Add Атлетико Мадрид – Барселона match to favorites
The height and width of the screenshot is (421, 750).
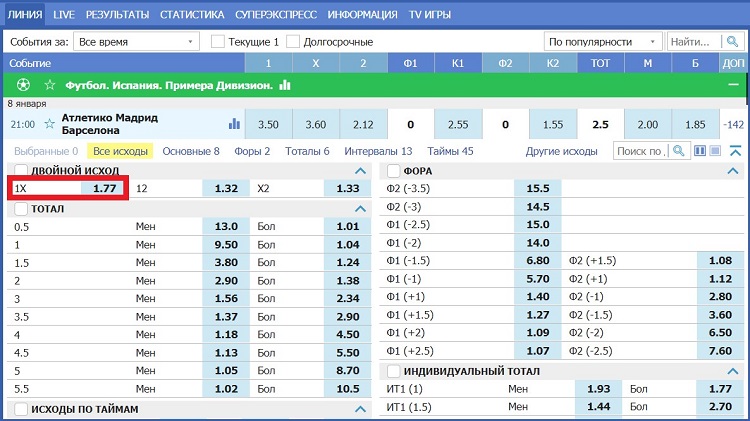point(49,125)
